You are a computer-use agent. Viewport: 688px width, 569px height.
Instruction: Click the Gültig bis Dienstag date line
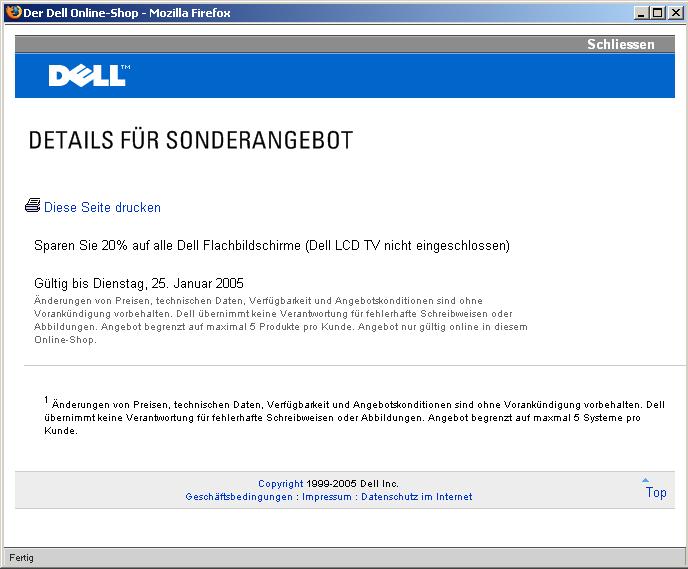(x=139, y=283)
